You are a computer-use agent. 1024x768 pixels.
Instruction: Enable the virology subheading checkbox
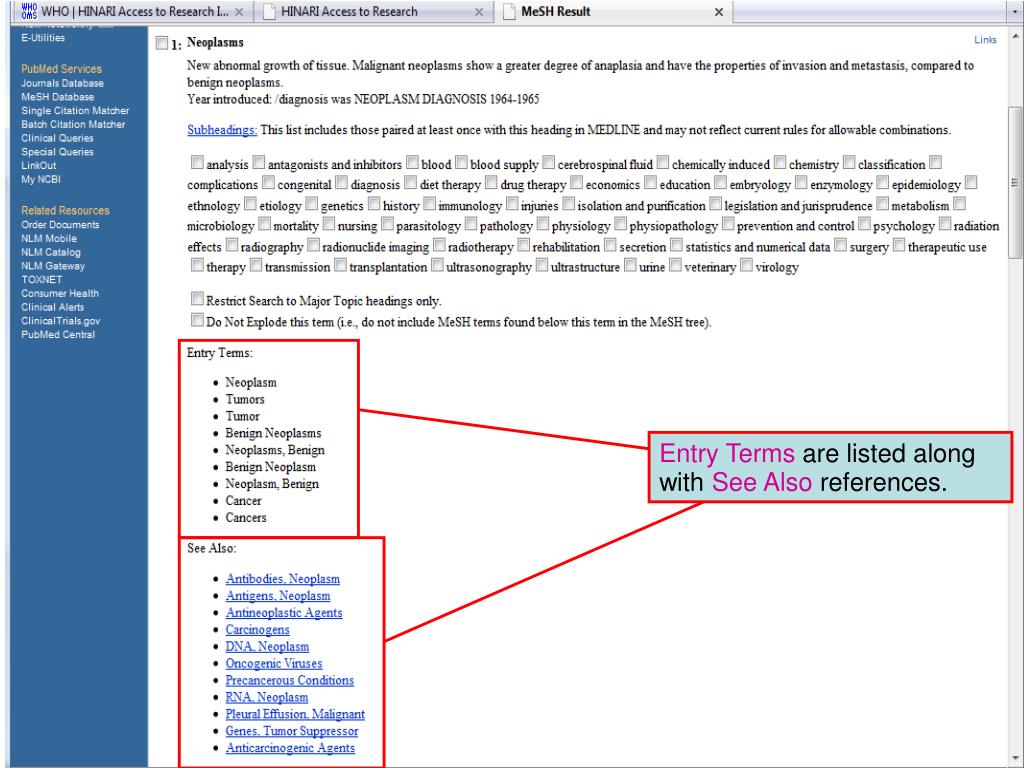click(746, 265)
